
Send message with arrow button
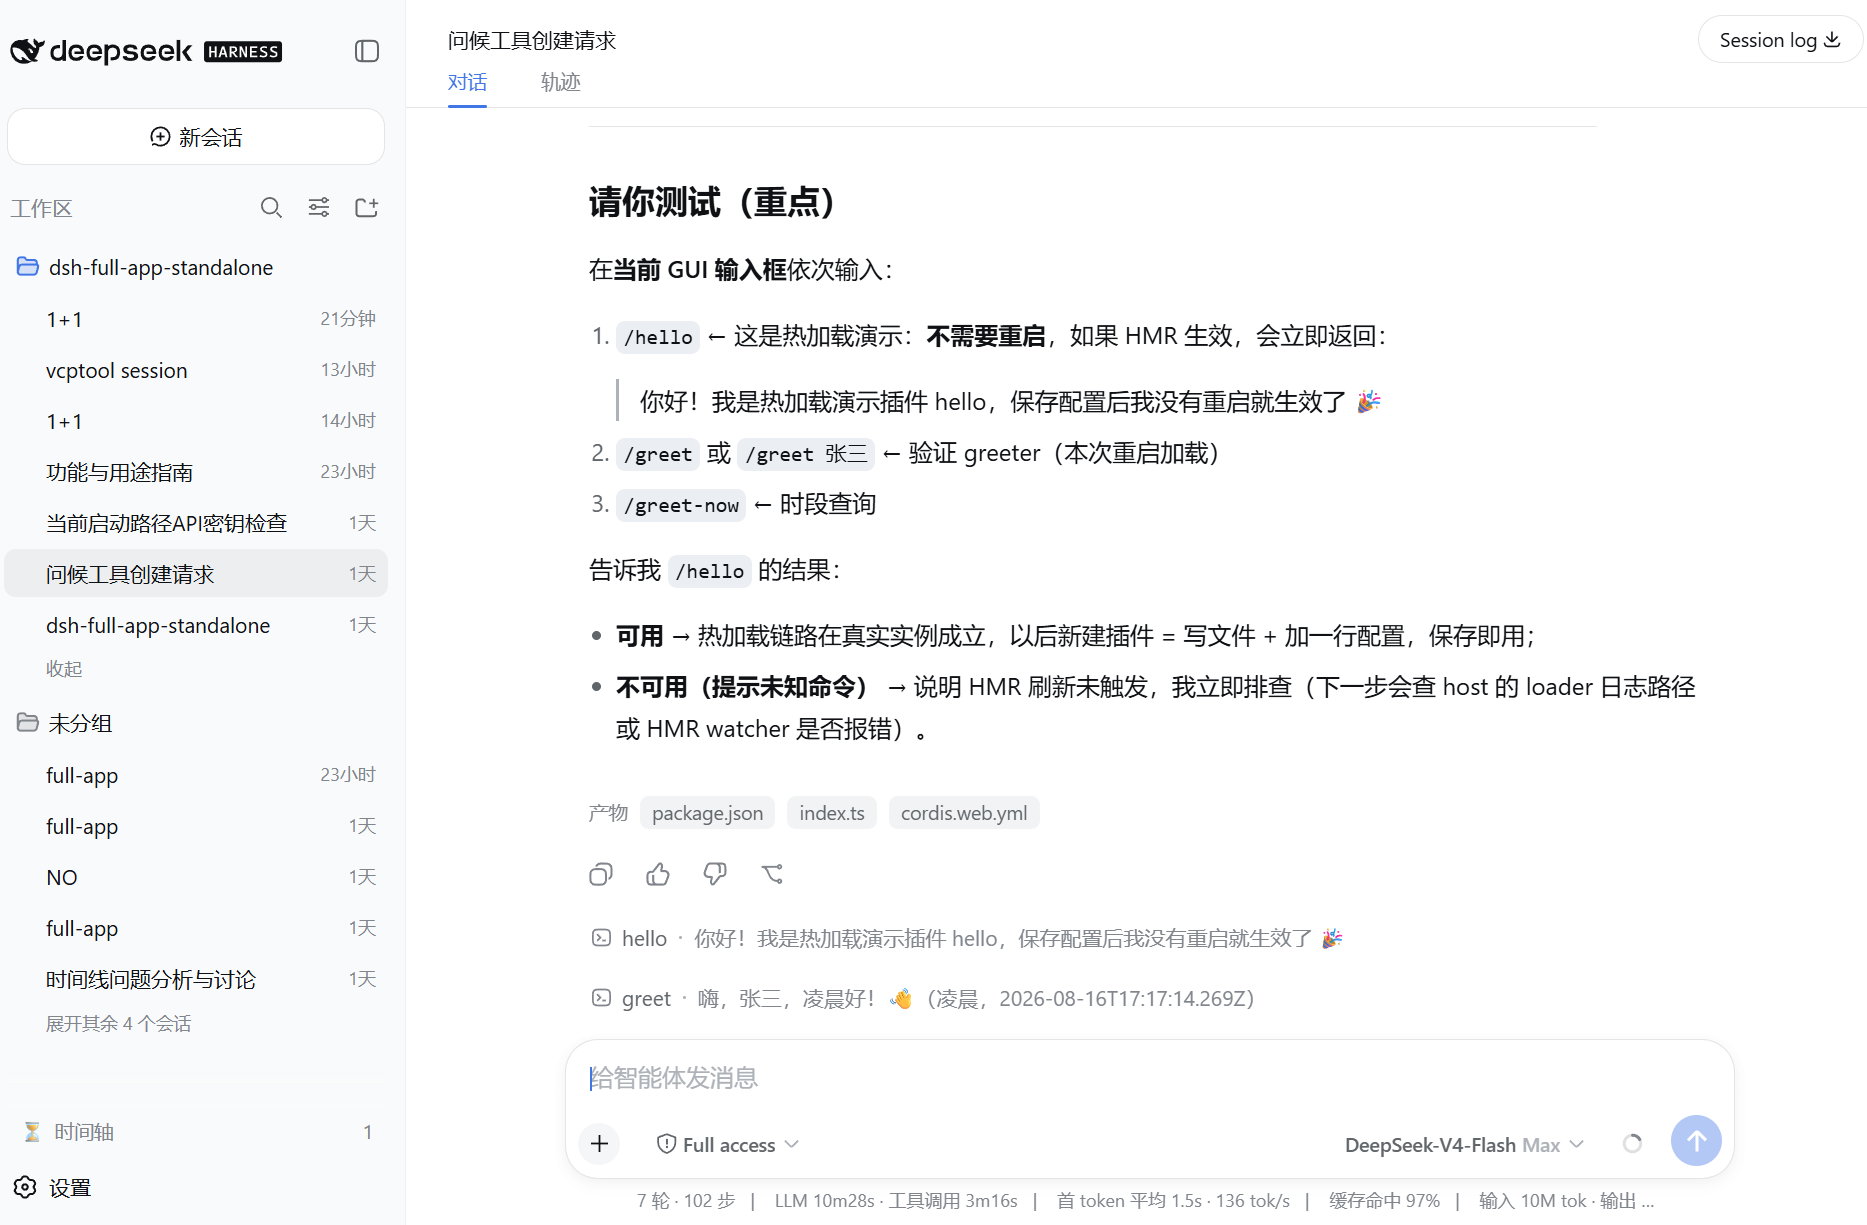coord(1696,1141)
